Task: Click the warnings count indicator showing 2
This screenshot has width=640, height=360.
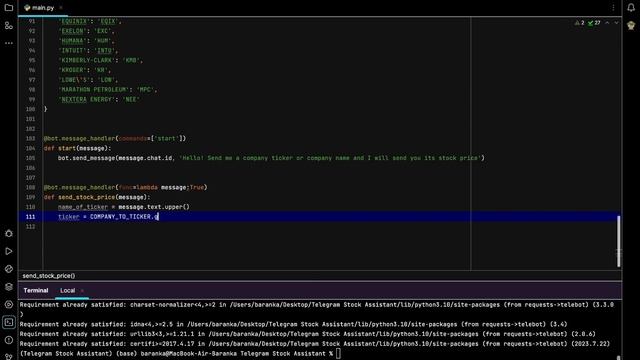Action: [x=580, y=23]
